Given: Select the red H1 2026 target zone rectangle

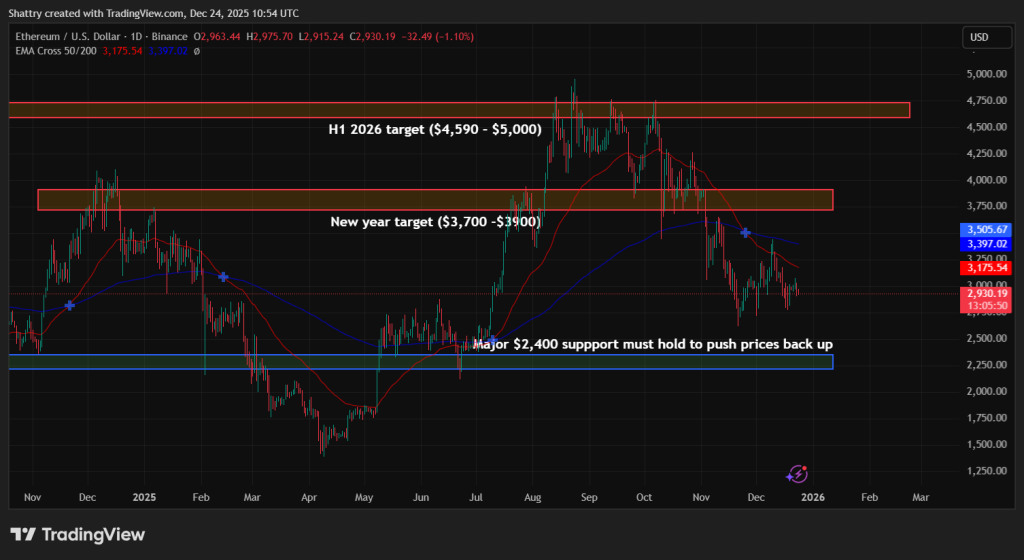Looking at the screenshot, I should point(459,110).
